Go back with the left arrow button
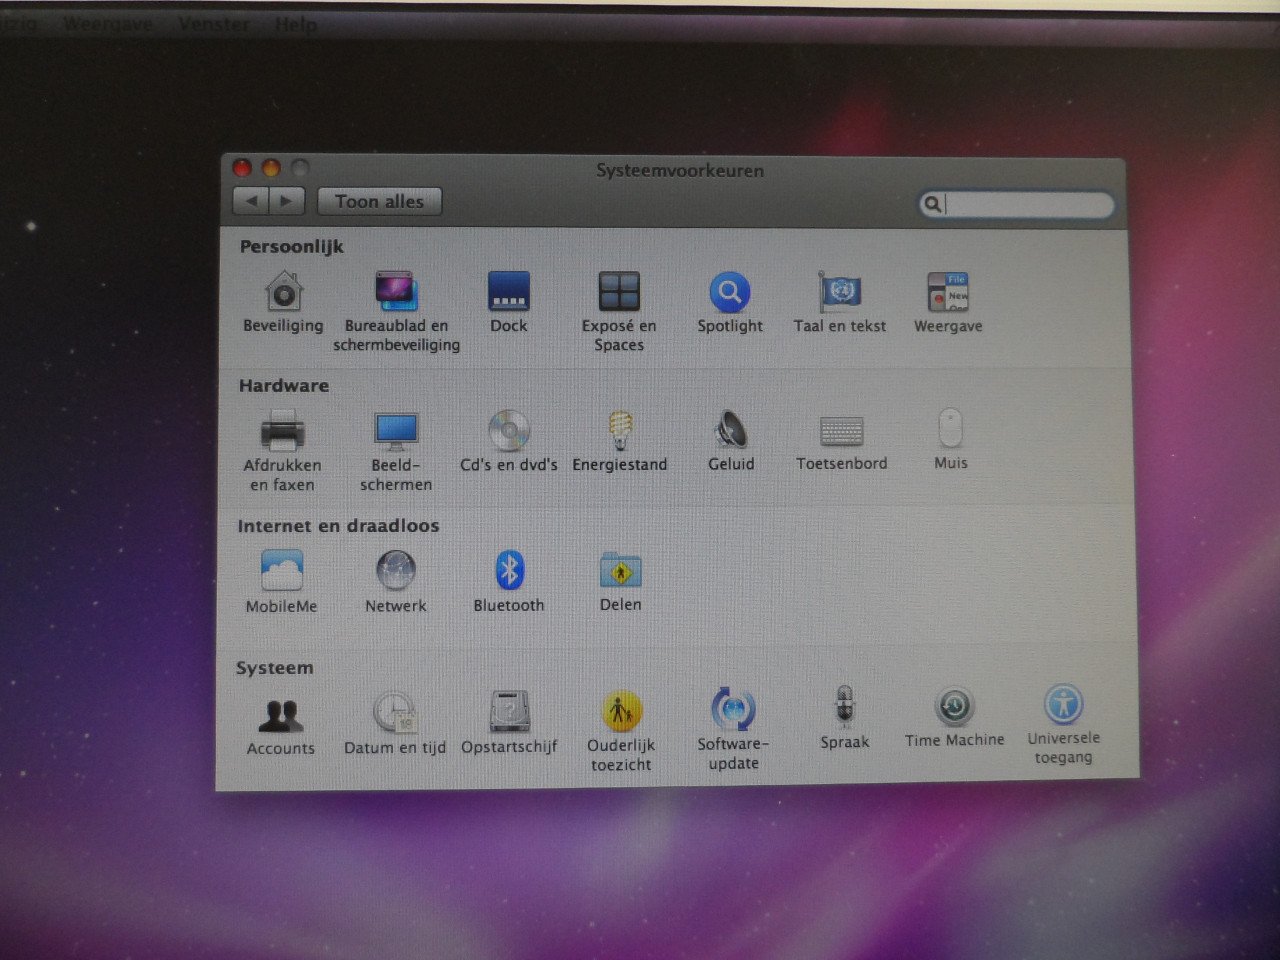This screenshot has height=960, width=1280. pos(251,201)
